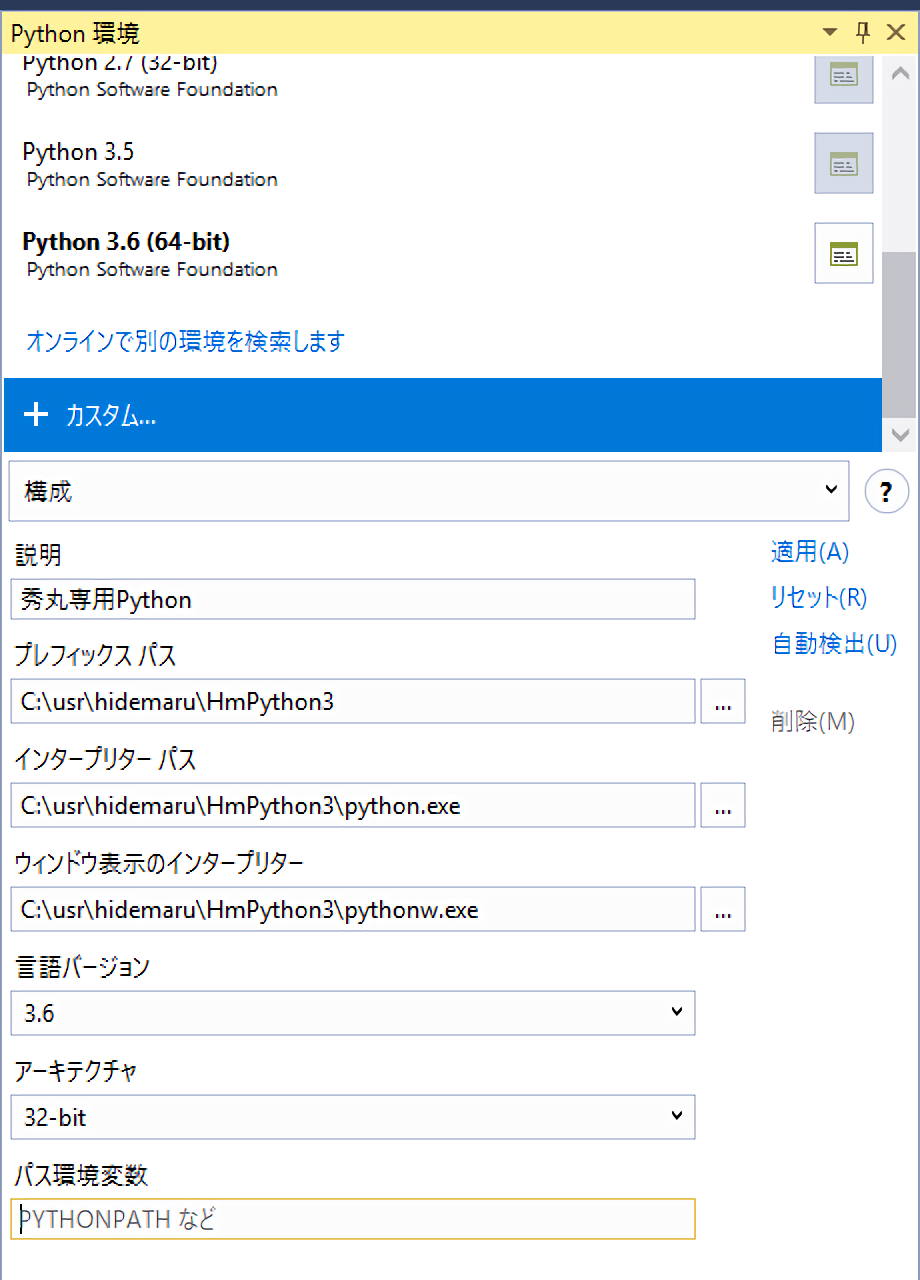Image resolution: width=920 pixels, height=1280 pixels.
Task: Click the pin icon of Python 環境 panel
Action: 863,32
